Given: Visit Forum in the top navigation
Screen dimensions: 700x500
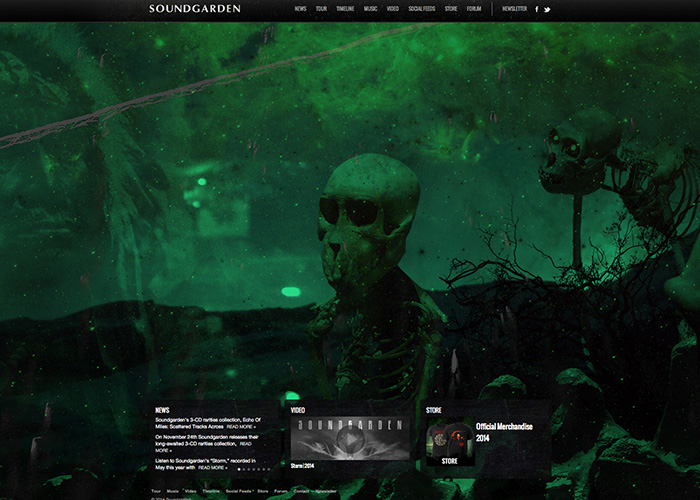Looking at the screenshot, I should point(474,8).
